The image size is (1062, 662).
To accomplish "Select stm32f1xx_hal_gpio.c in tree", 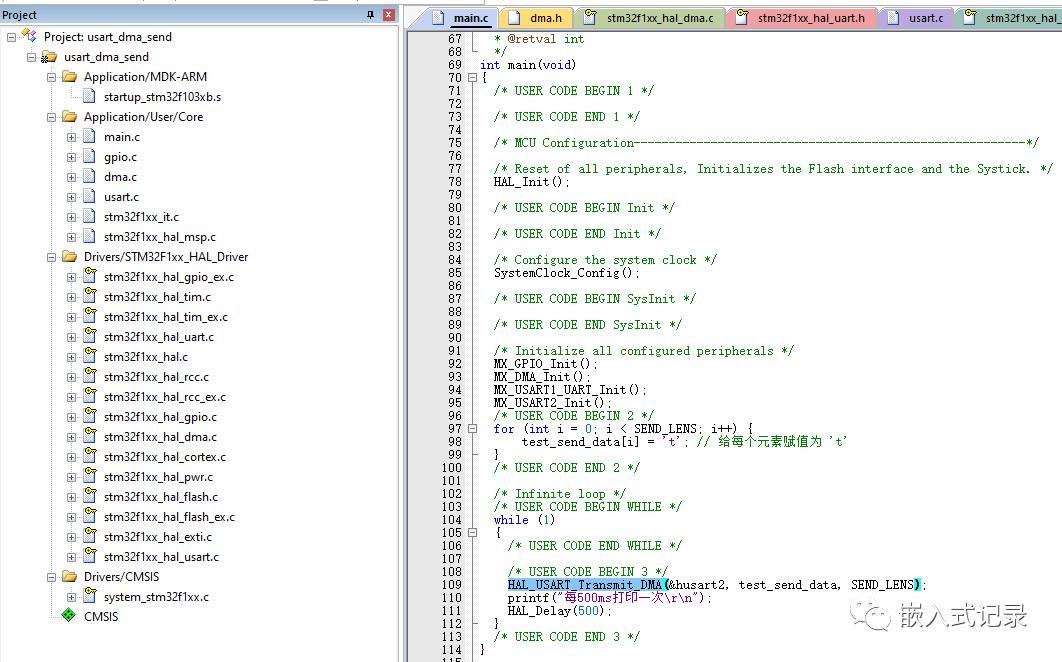I will [x=161, y=417].
